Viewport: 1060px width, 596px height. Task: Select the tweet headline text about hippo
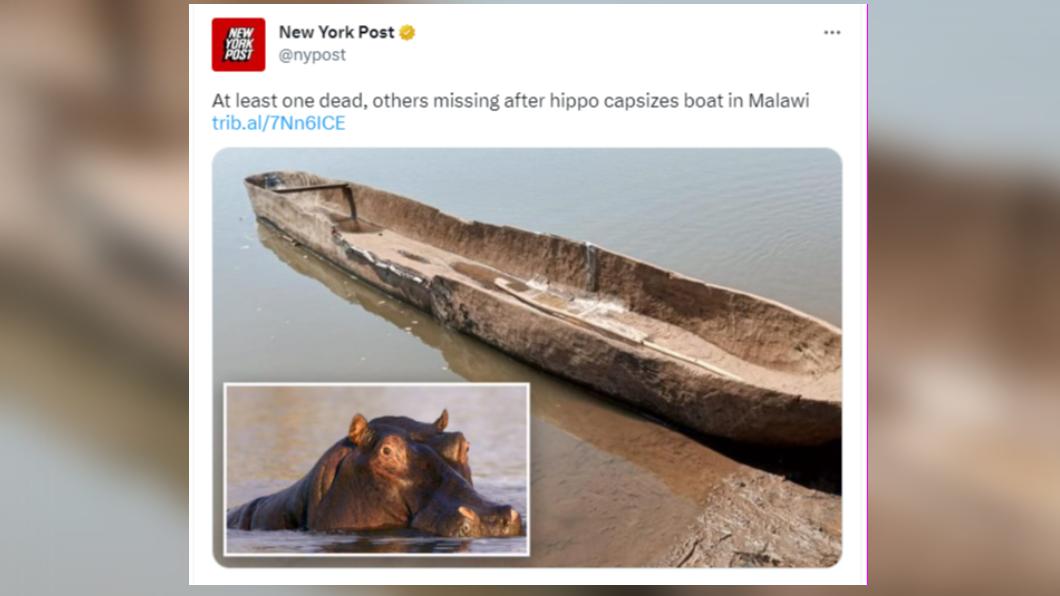pyautogui.click(x=510, y=101)
